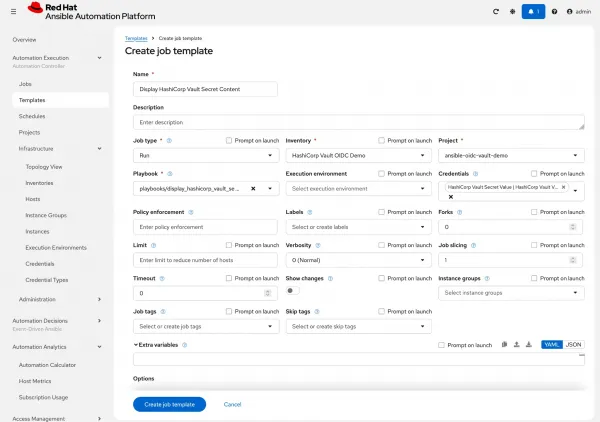The width and height of the screenshot is (600, 422).
Task: Open the Job type dropdown
Action: 206,155
